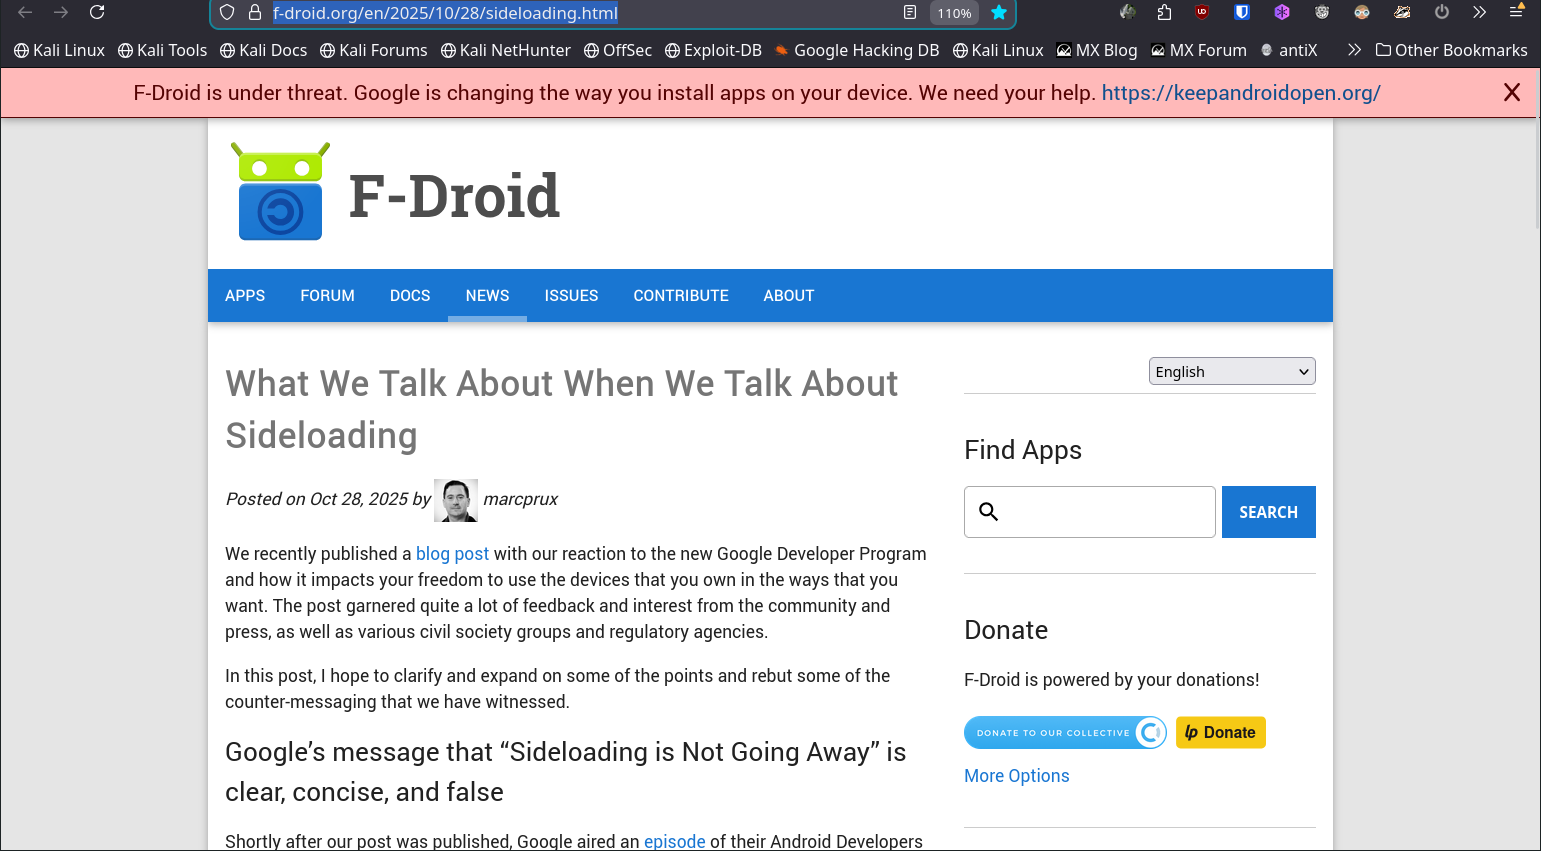Image resolution: width=1541 pixels, height=851 pixels.
Task: Click the padlock site security icon
Action: [254, 13]
